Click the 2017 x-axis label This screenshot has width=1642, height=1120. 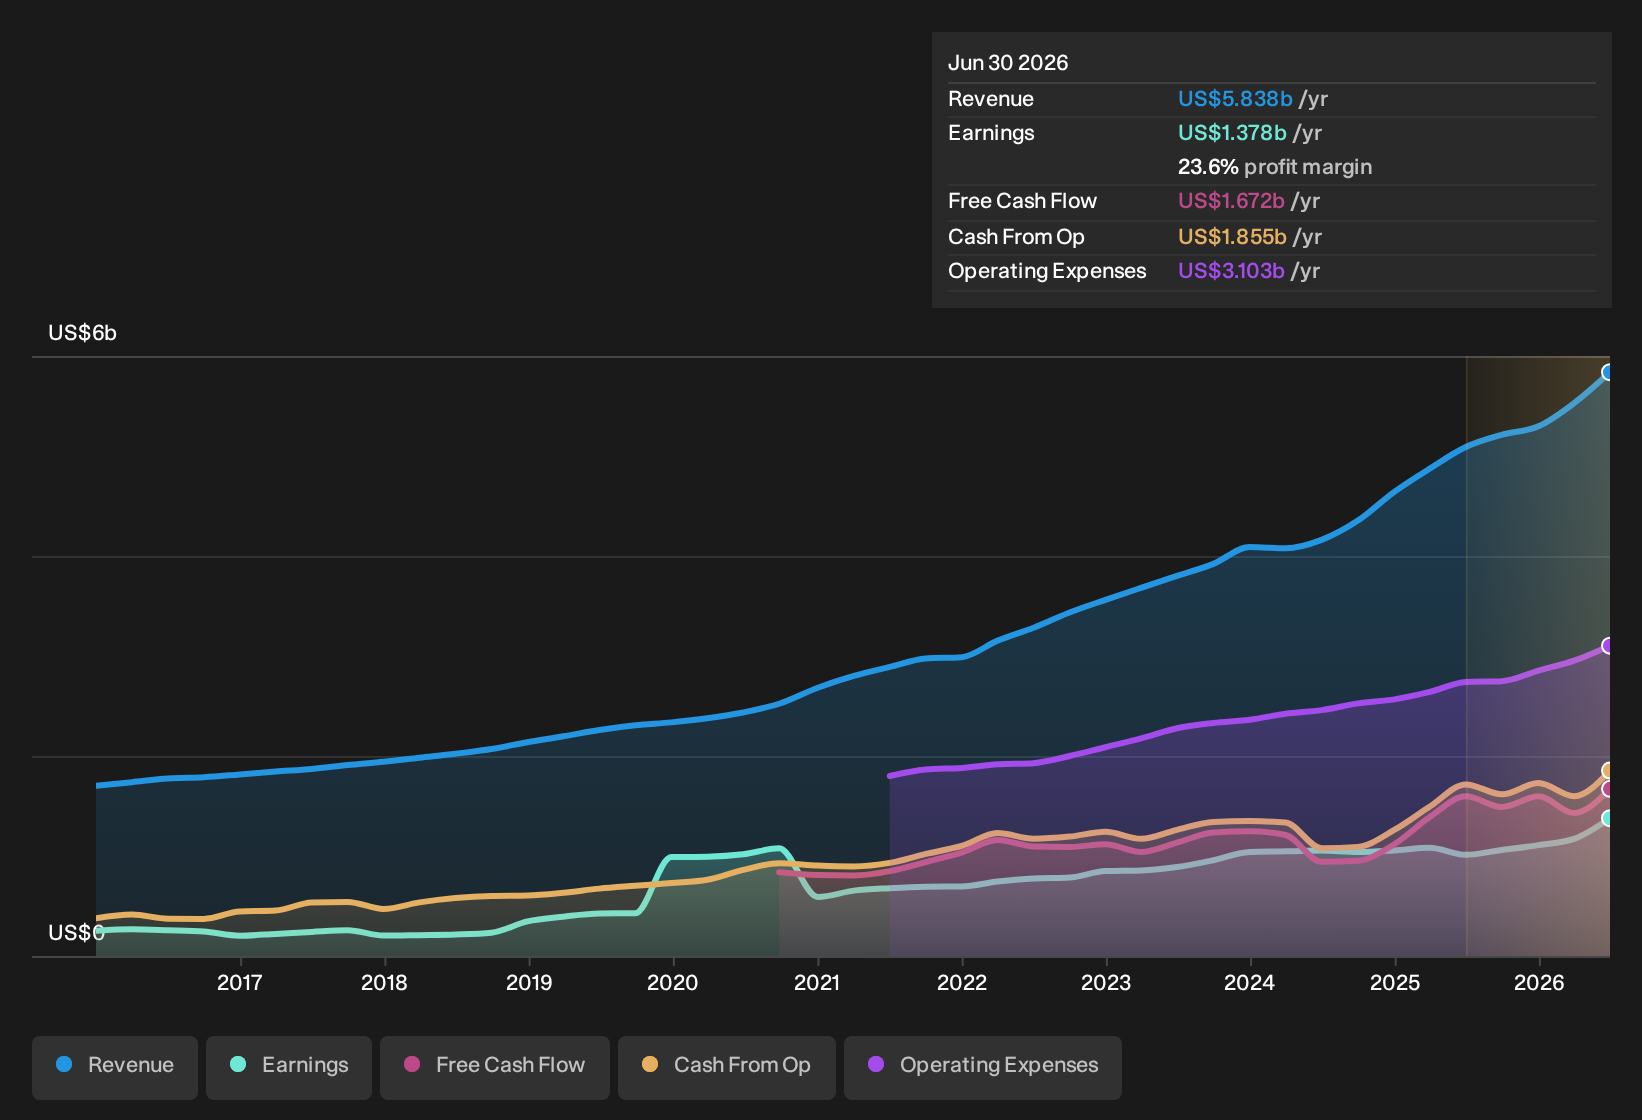point(240,983)
